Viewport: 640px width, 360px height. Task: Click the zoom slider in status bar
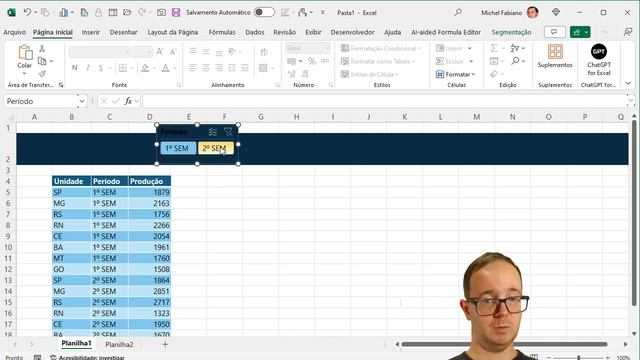pyautogui.click(x=578, y=358)
